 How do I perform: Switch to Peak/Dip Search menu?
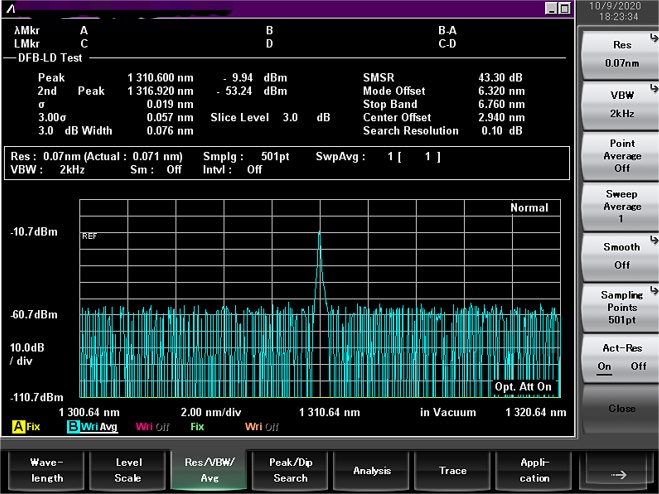coord(291,470)
